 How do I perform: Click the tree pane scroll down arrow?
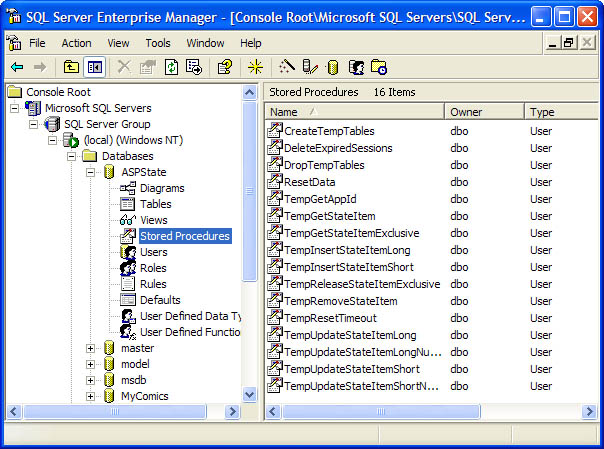click(250, 395)
